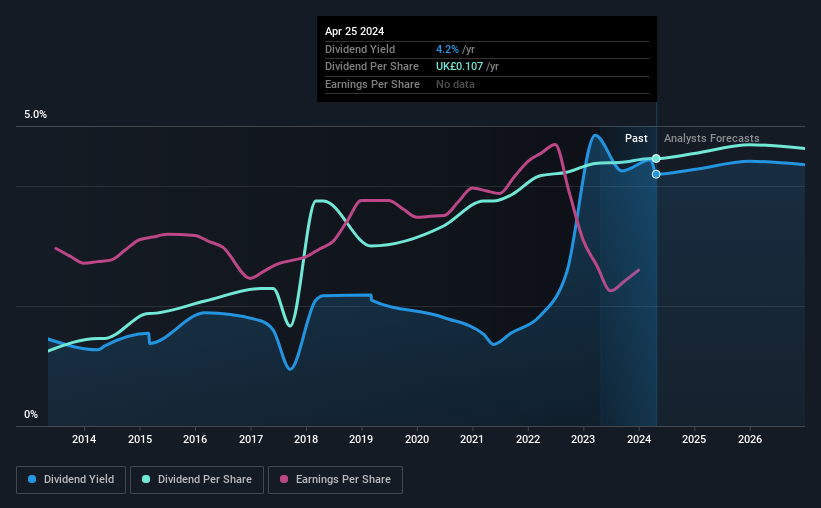The width and height of the screenshot is (821, 508).
Task: Click the 2025 x-axis label
Action: (694, 439)
